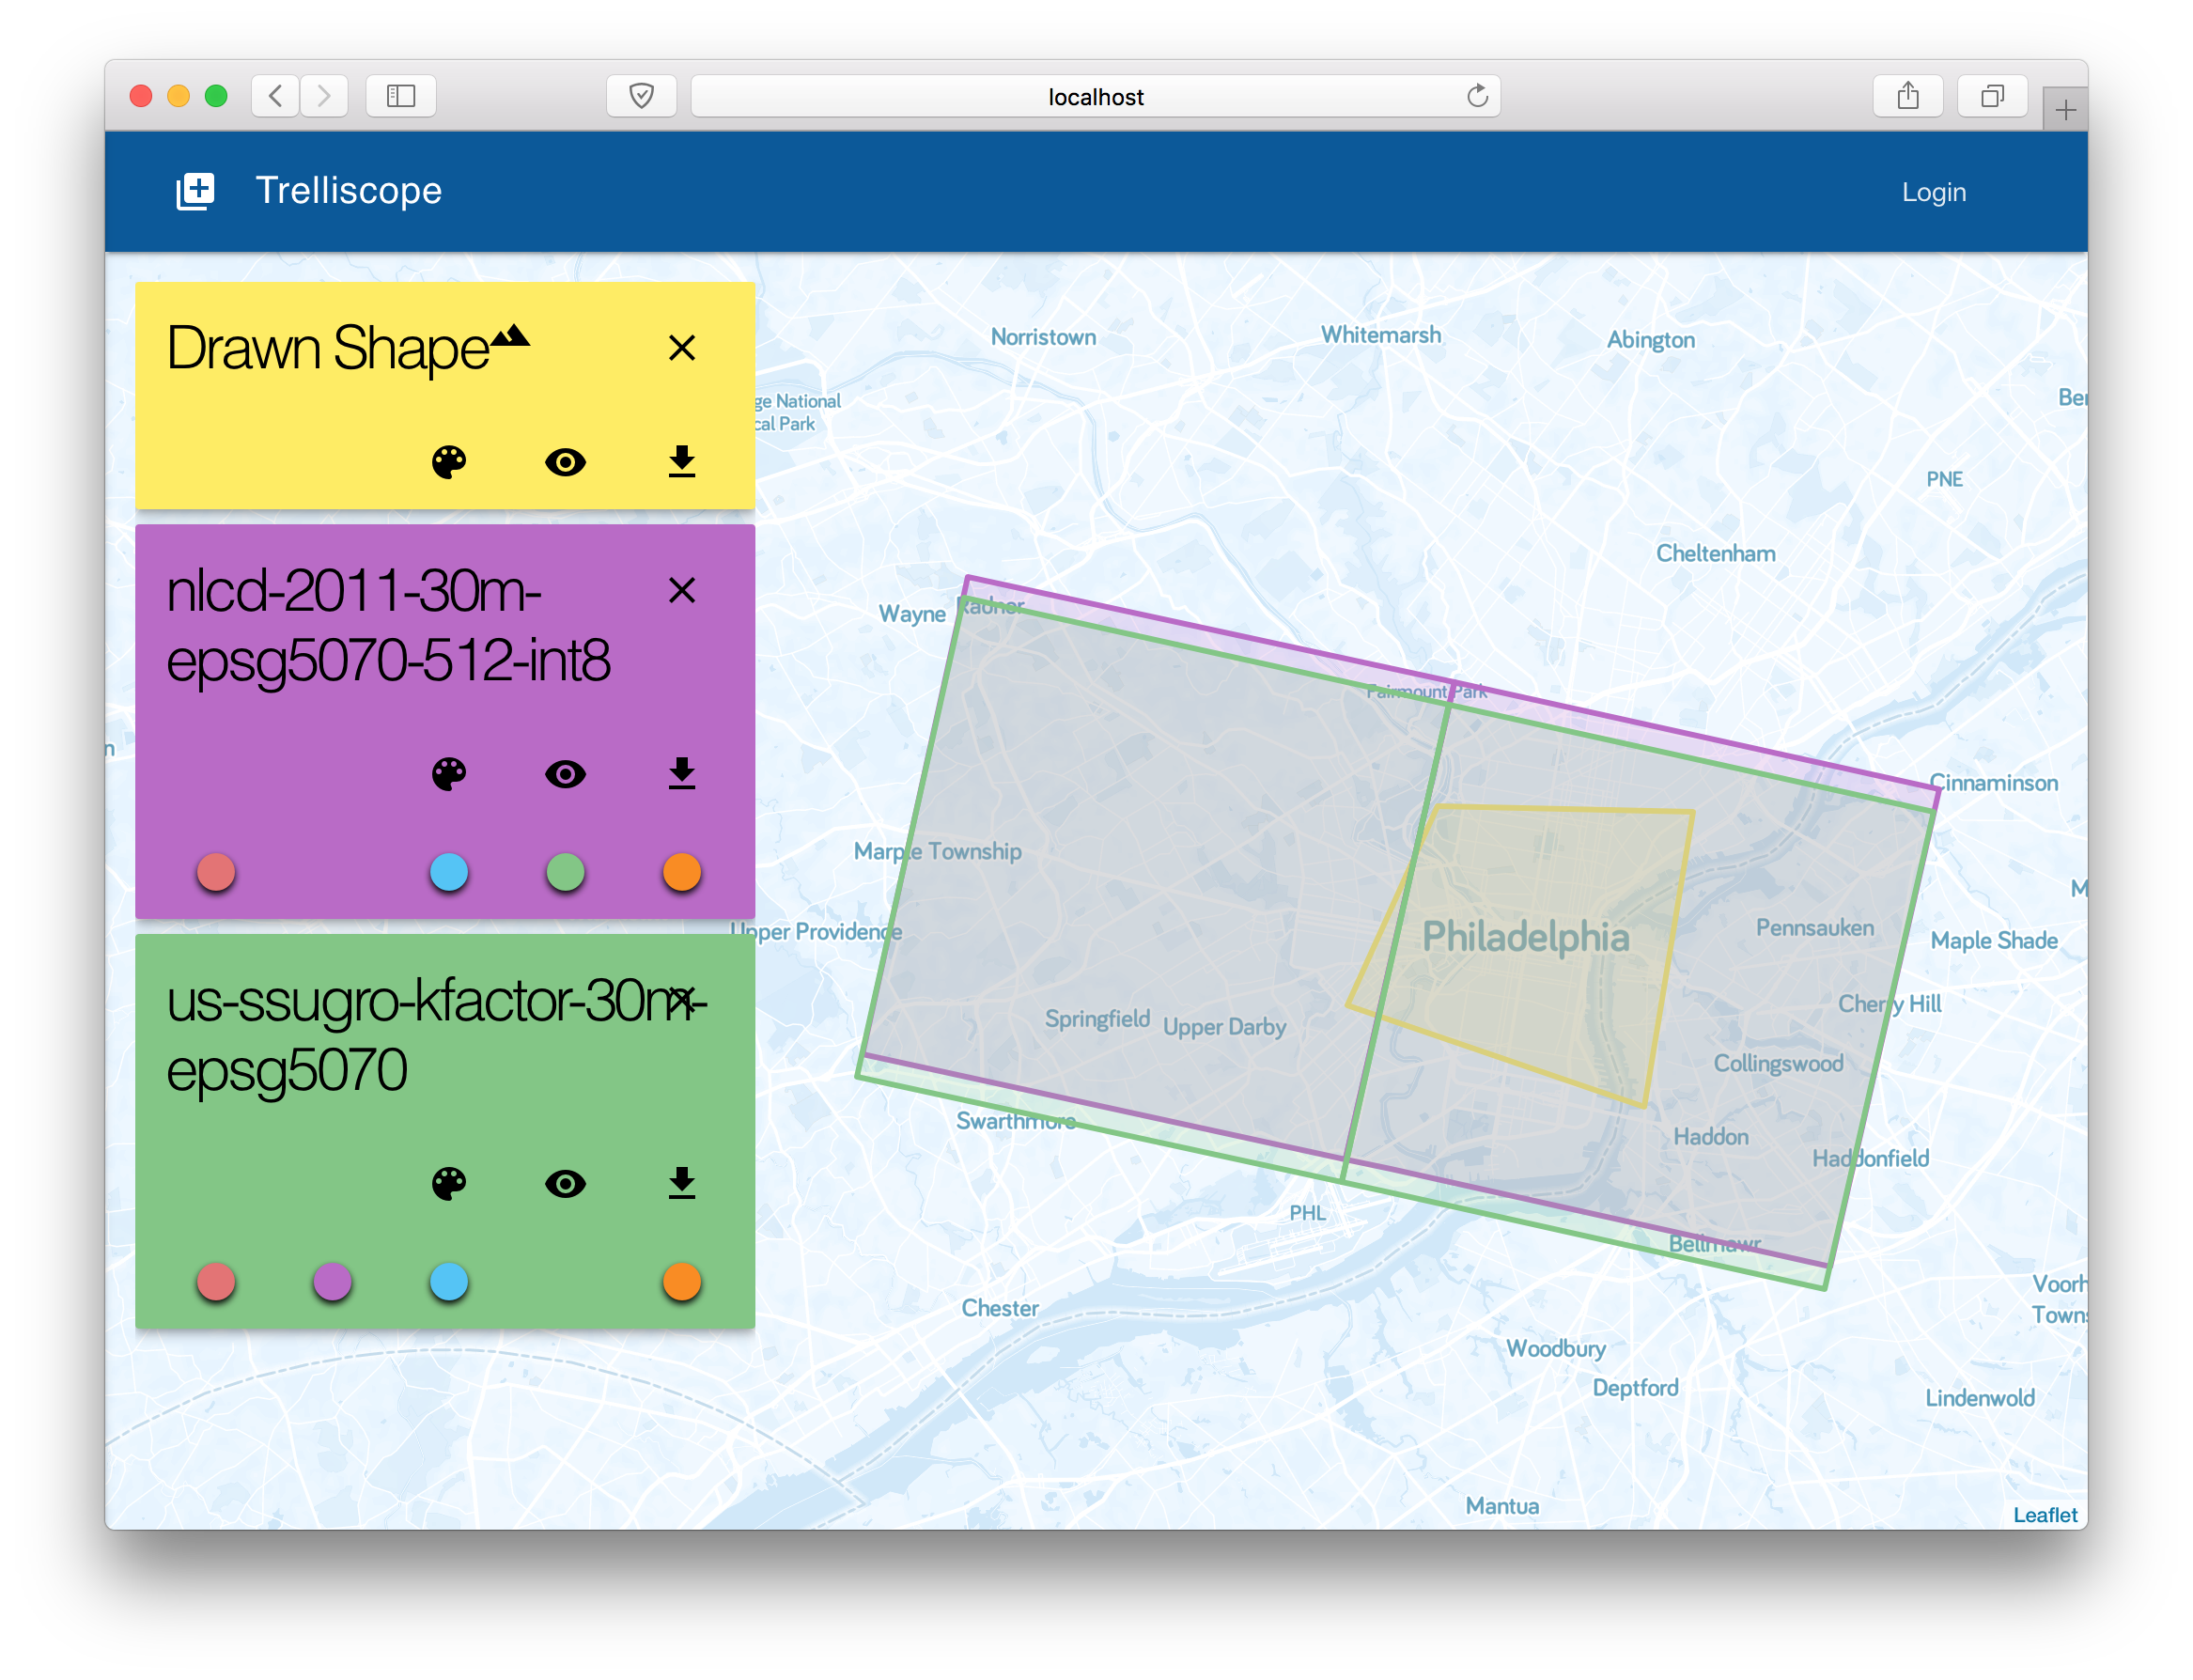Click the Trelliscope add-layer logo icon
Viewport: 2193px width, 1680px height.
196,191
